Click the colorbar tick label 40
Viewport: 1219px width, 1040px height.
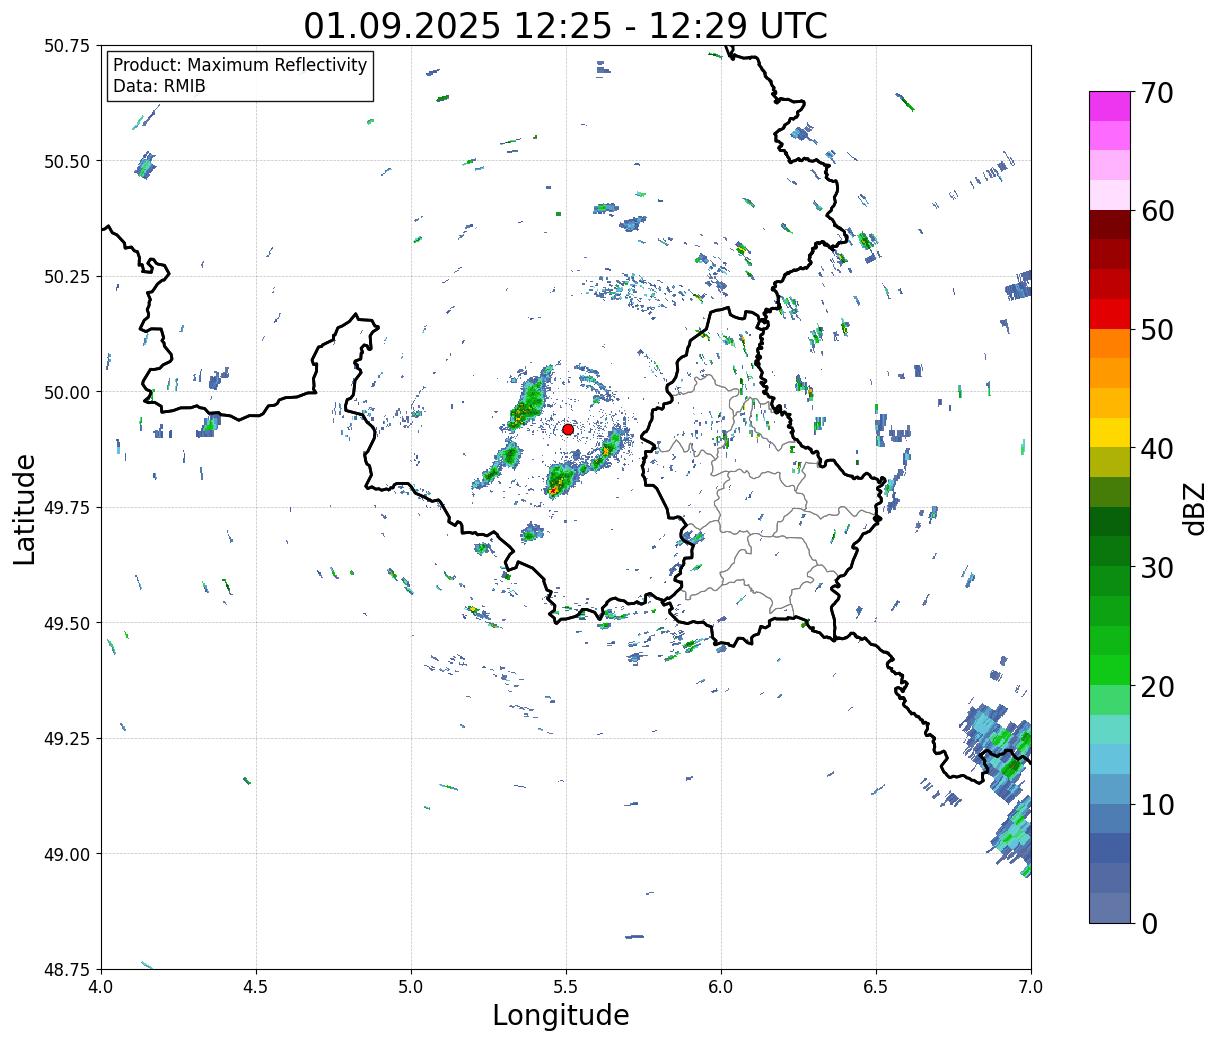(1157, 449)
